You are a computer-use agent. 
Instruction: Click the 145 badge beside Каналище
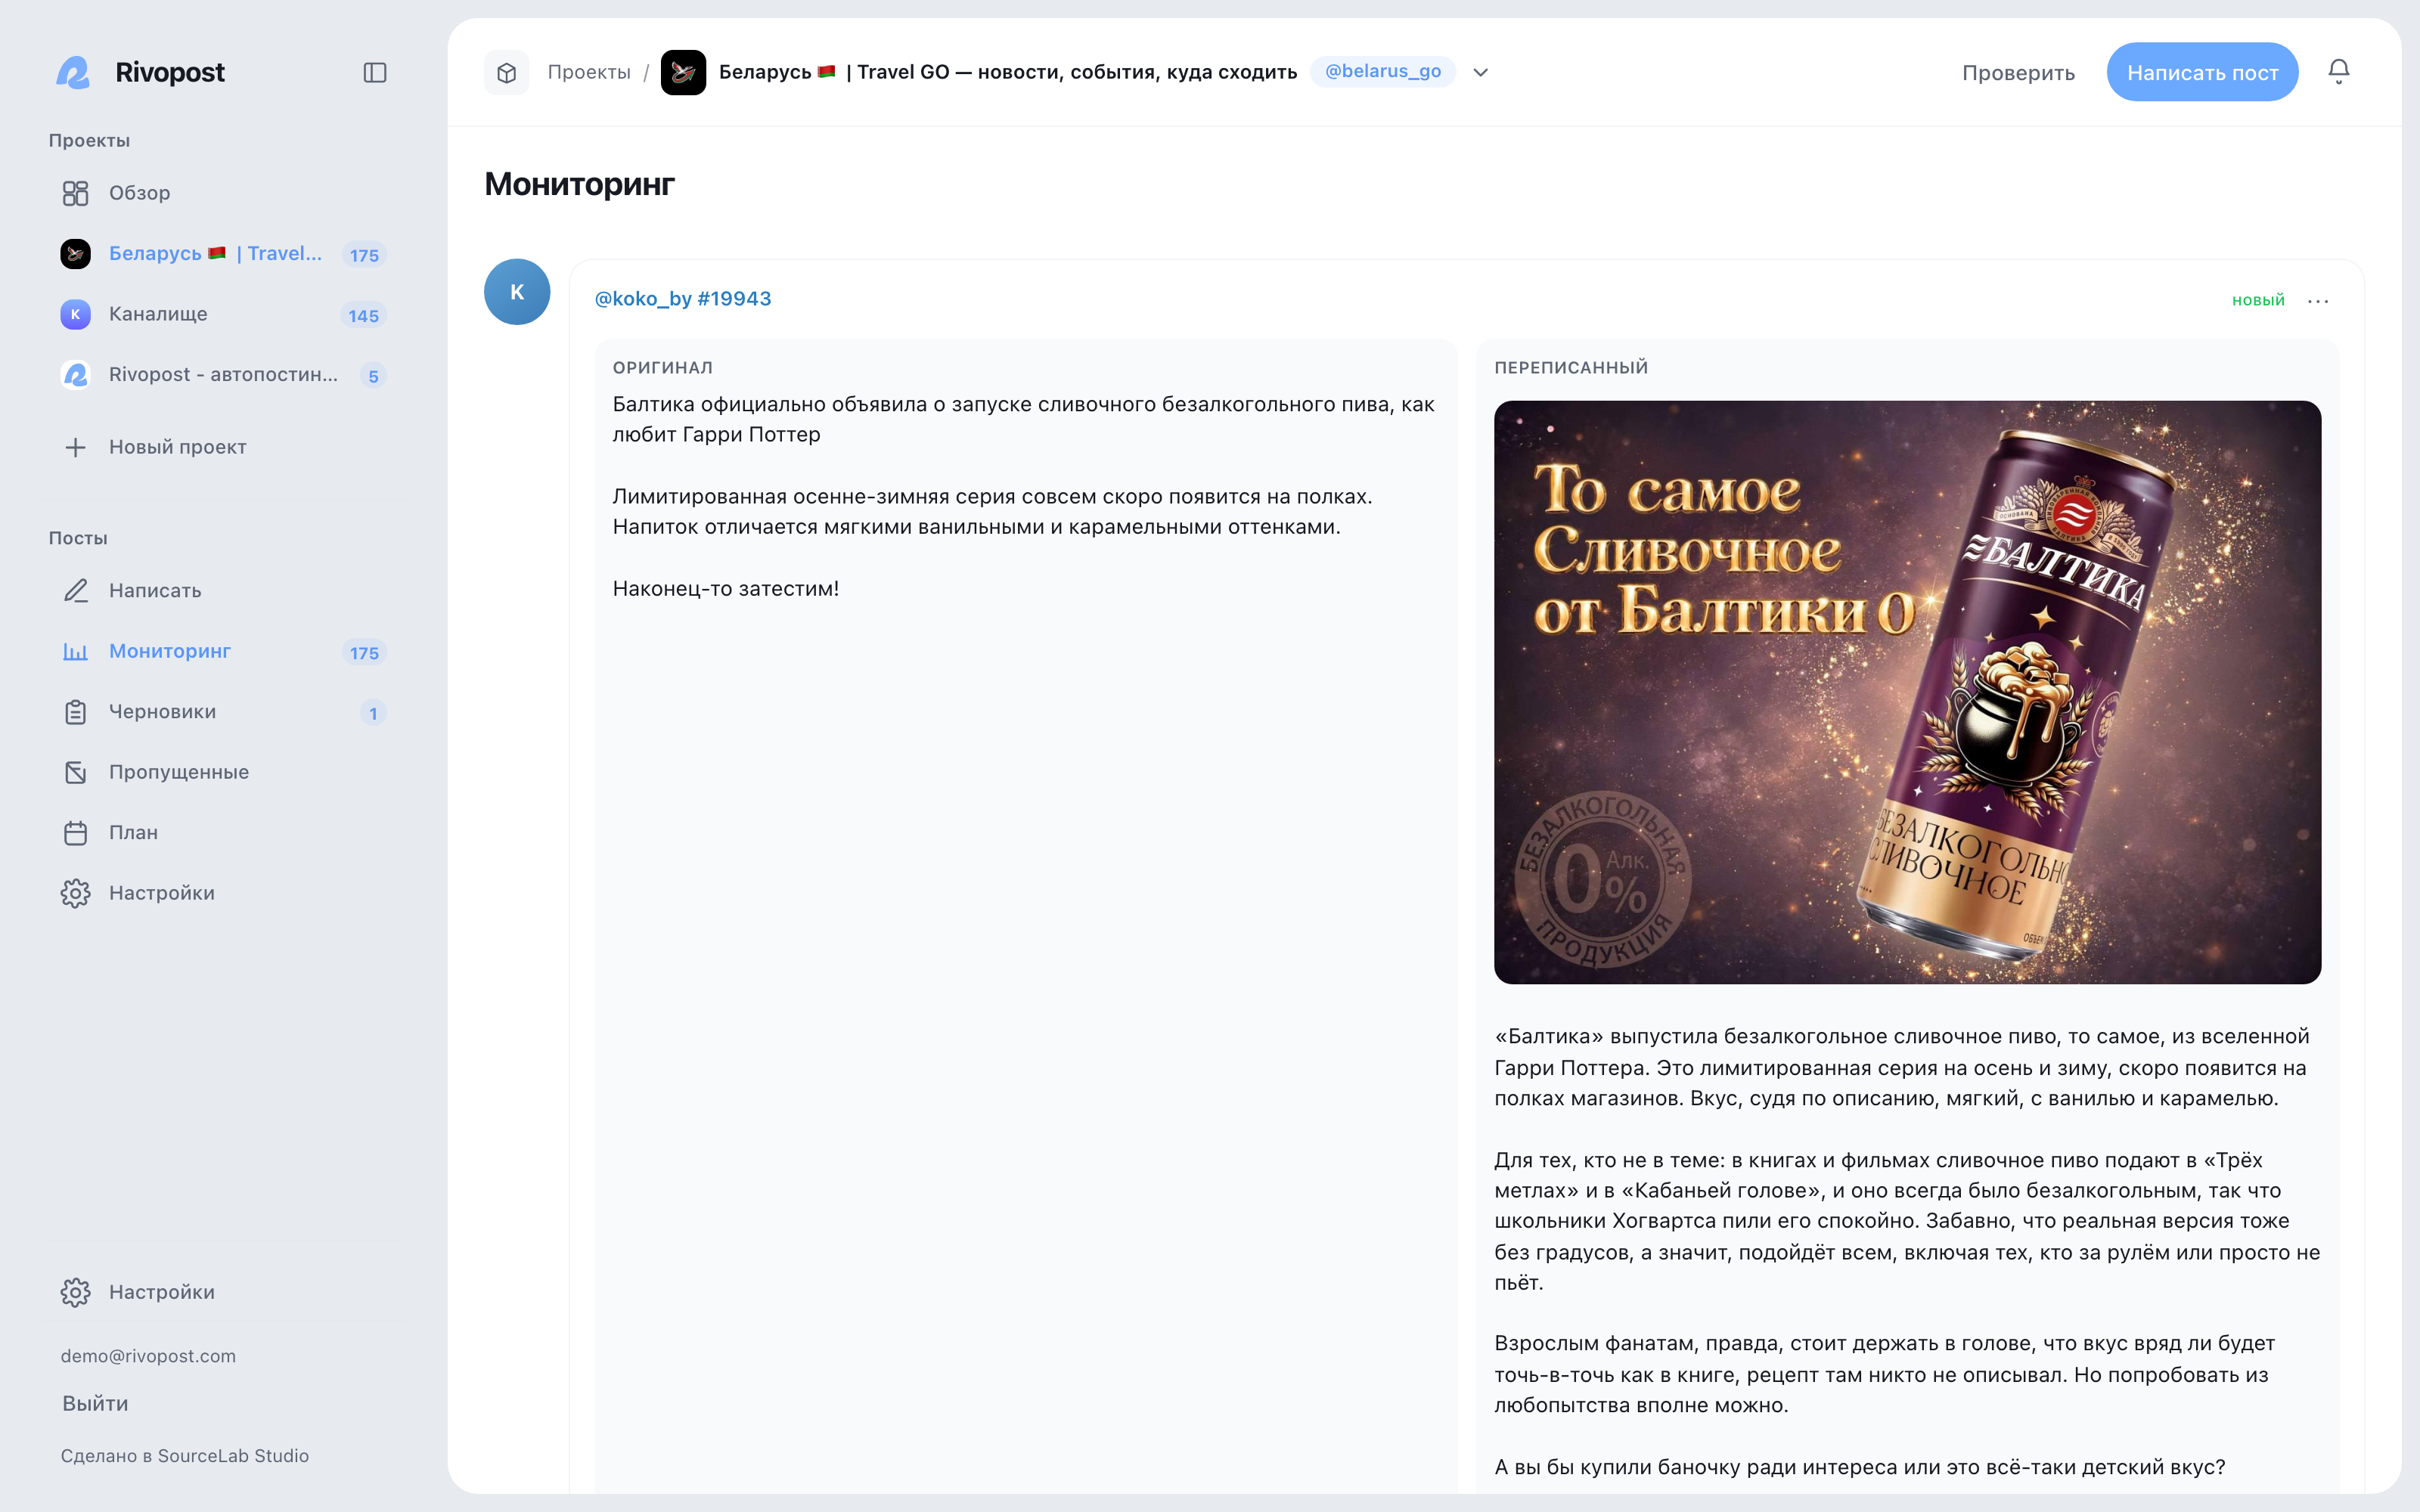pos(364,316)
